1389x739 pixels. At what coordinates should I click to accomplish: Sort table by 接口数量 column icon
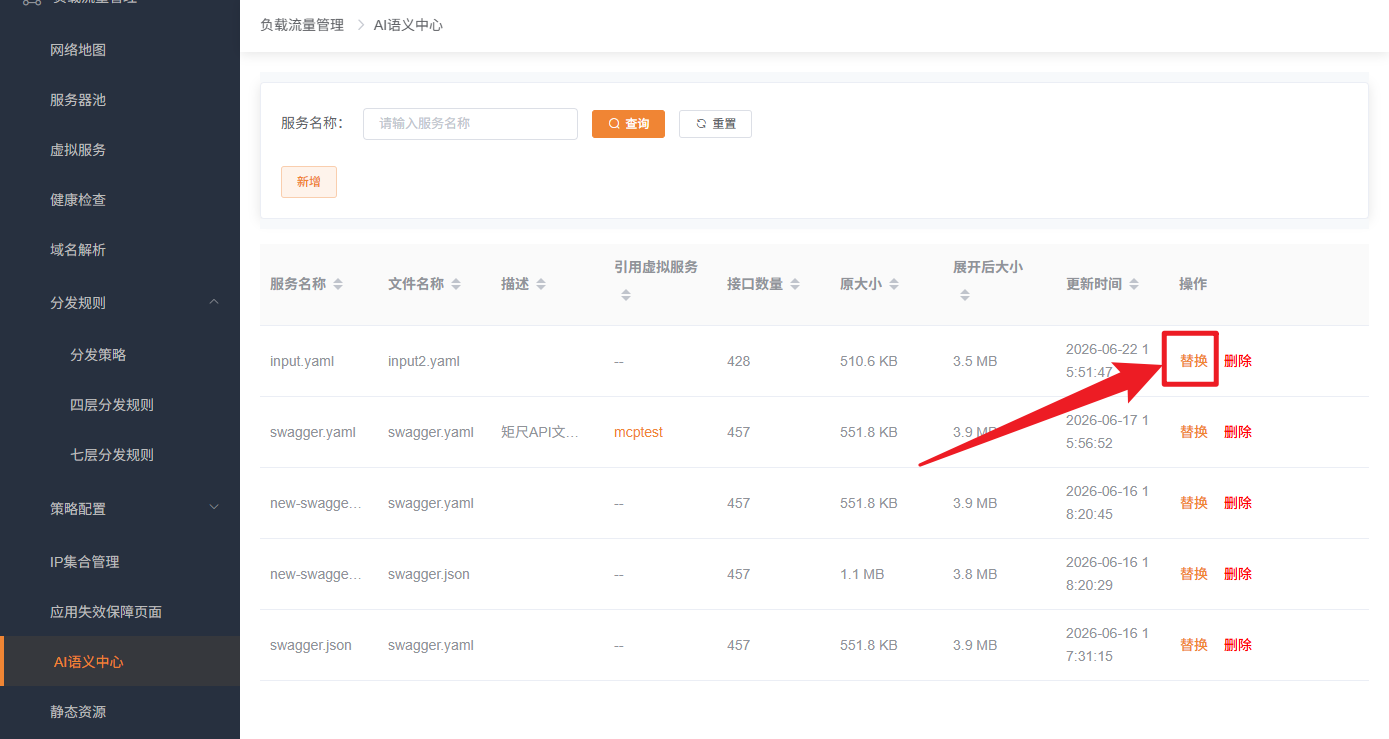[795, 284]
